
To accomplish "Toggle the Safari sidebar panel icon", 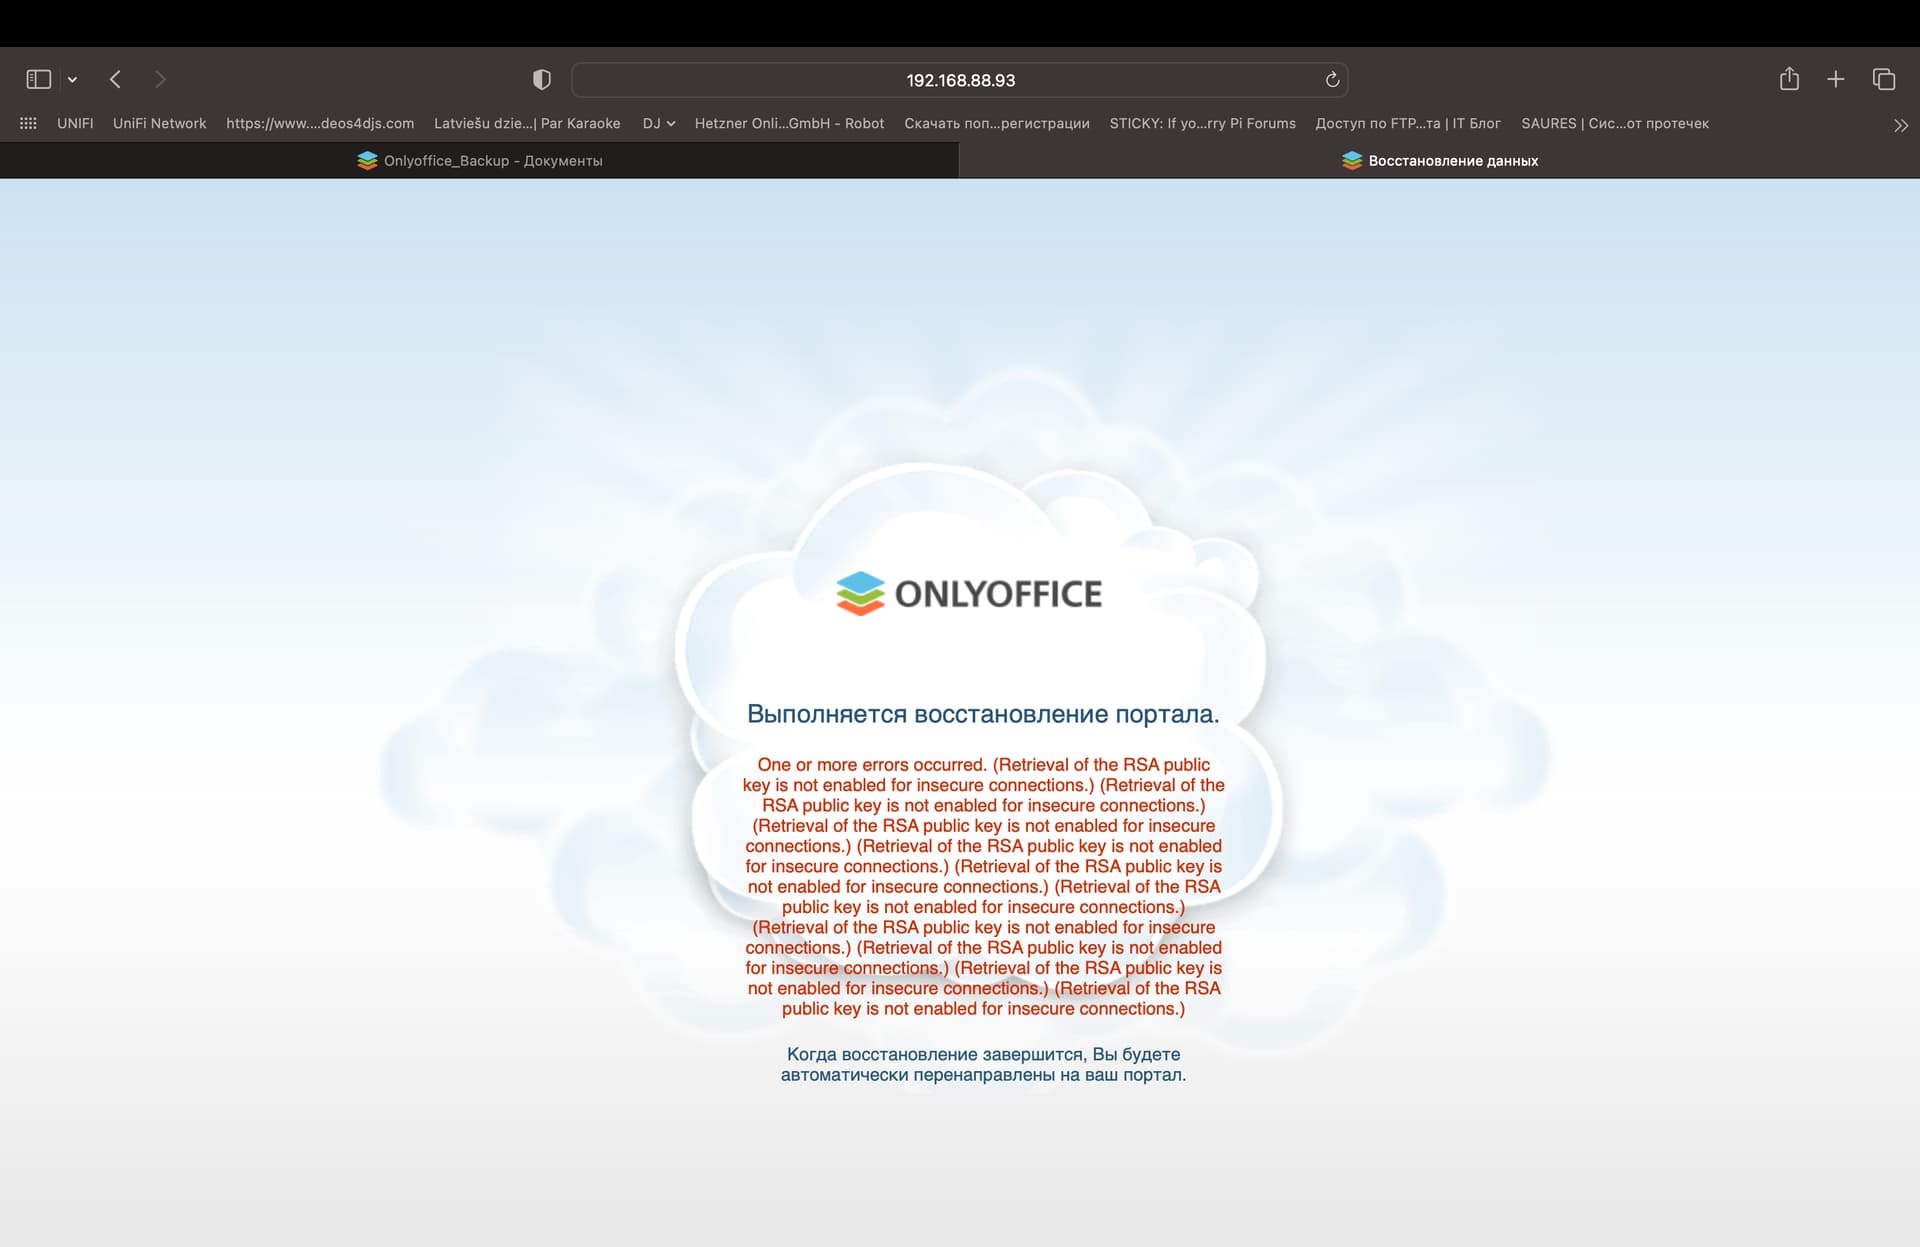I will coord(38,79).
